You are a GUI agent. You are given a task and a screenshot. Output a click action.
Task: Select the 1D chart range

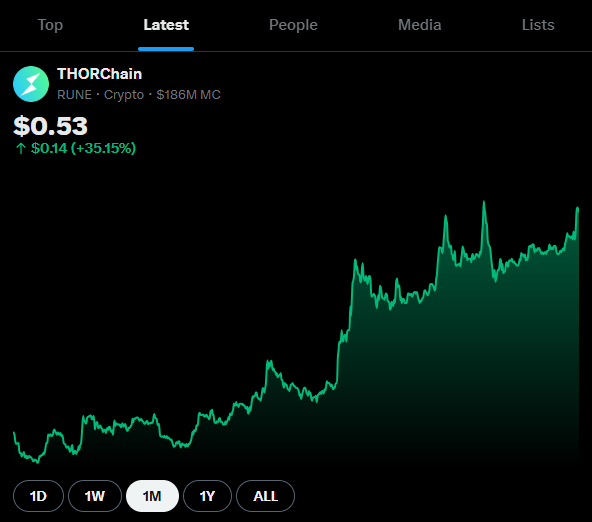tap(38, 496)
